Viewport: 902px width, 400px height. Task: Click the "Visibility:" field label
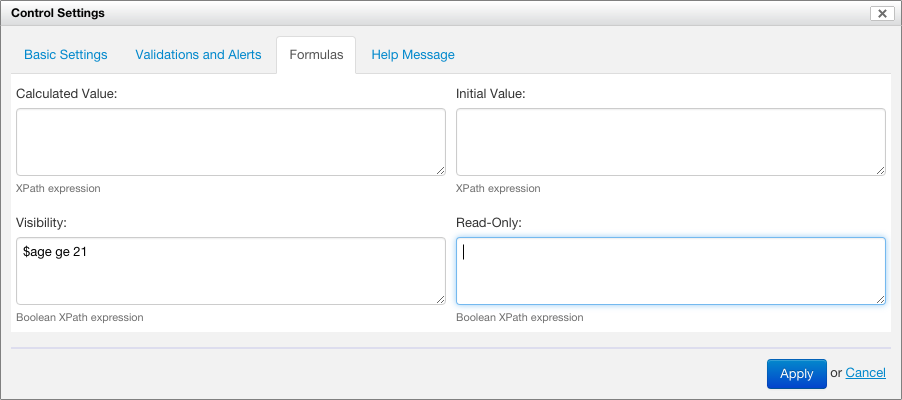44,222
